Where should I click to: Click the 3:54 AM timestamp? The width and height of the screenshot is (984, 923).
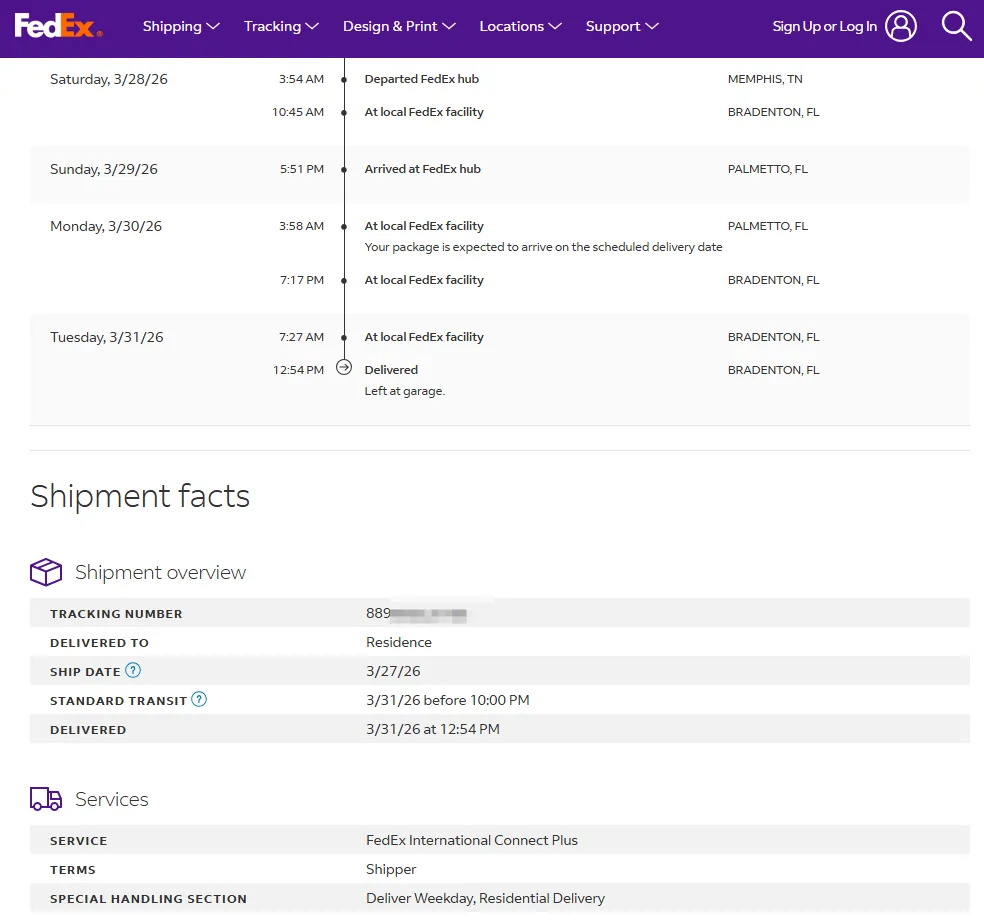point(301,79)
